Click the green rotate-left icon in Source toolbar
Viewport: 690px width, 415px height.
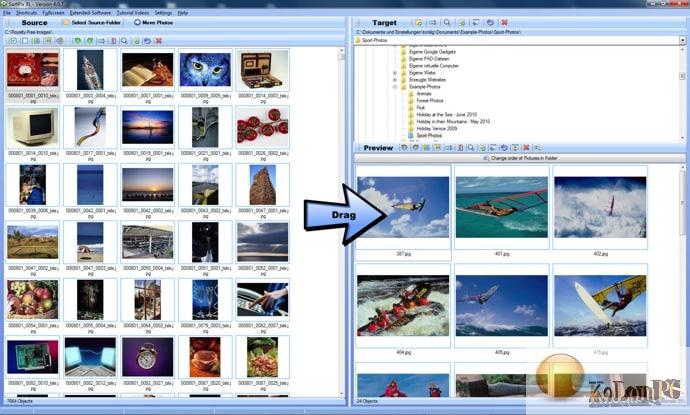pyautogui.click(x=78, y=40)
